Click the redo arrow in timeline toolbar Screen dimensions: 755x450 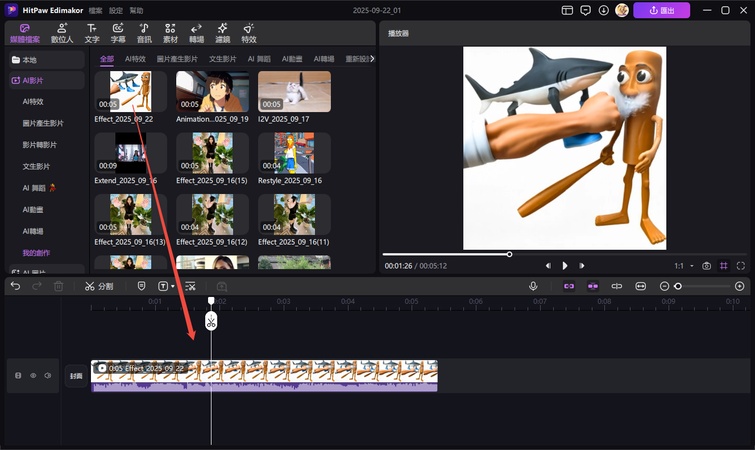37,286
